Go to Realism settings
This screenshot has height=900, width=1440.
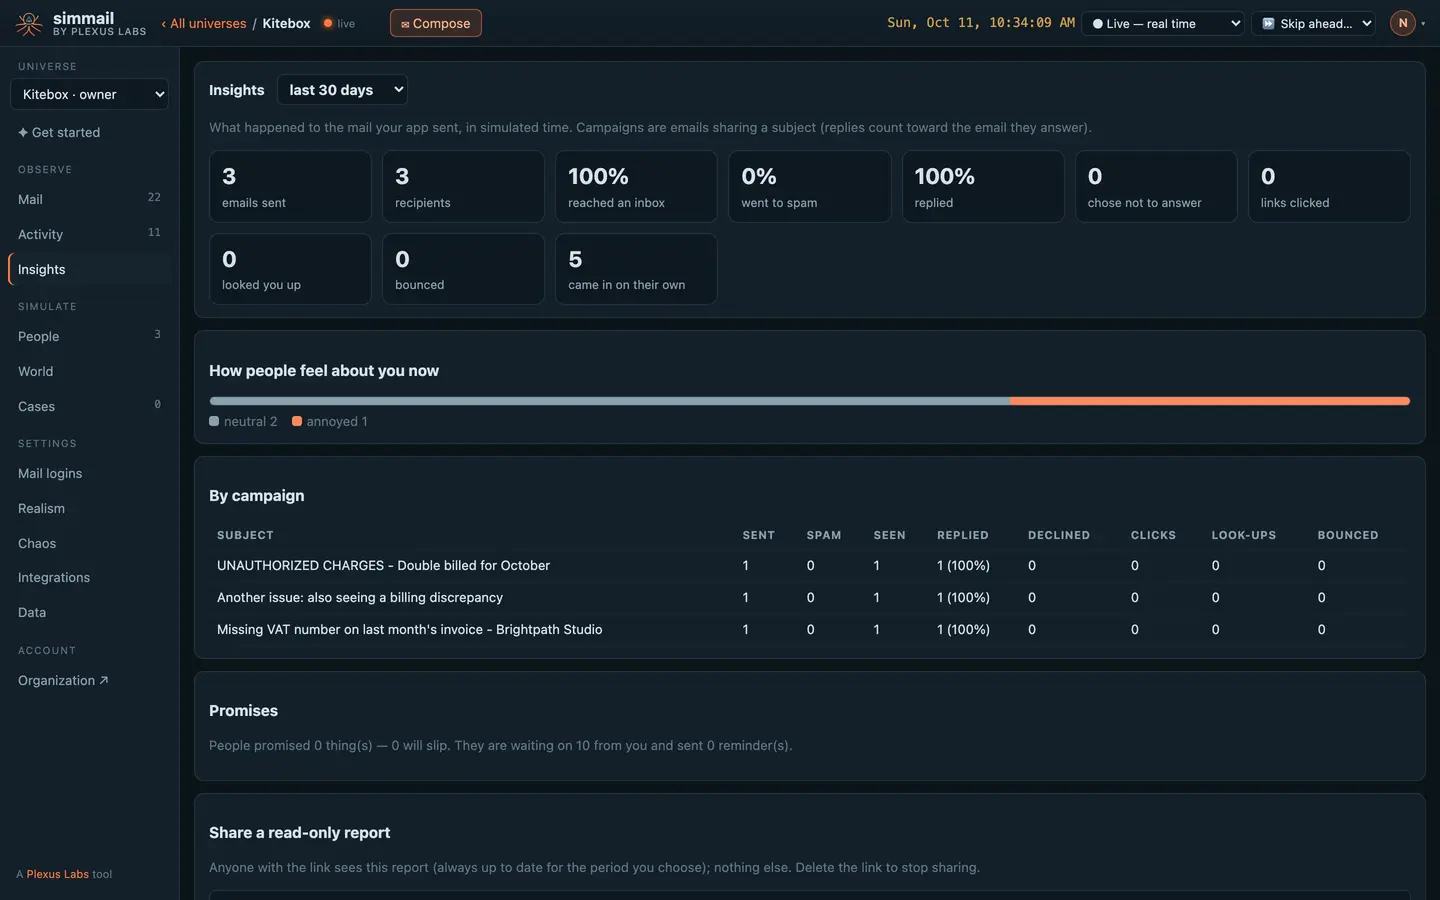[x=89, y=508]
